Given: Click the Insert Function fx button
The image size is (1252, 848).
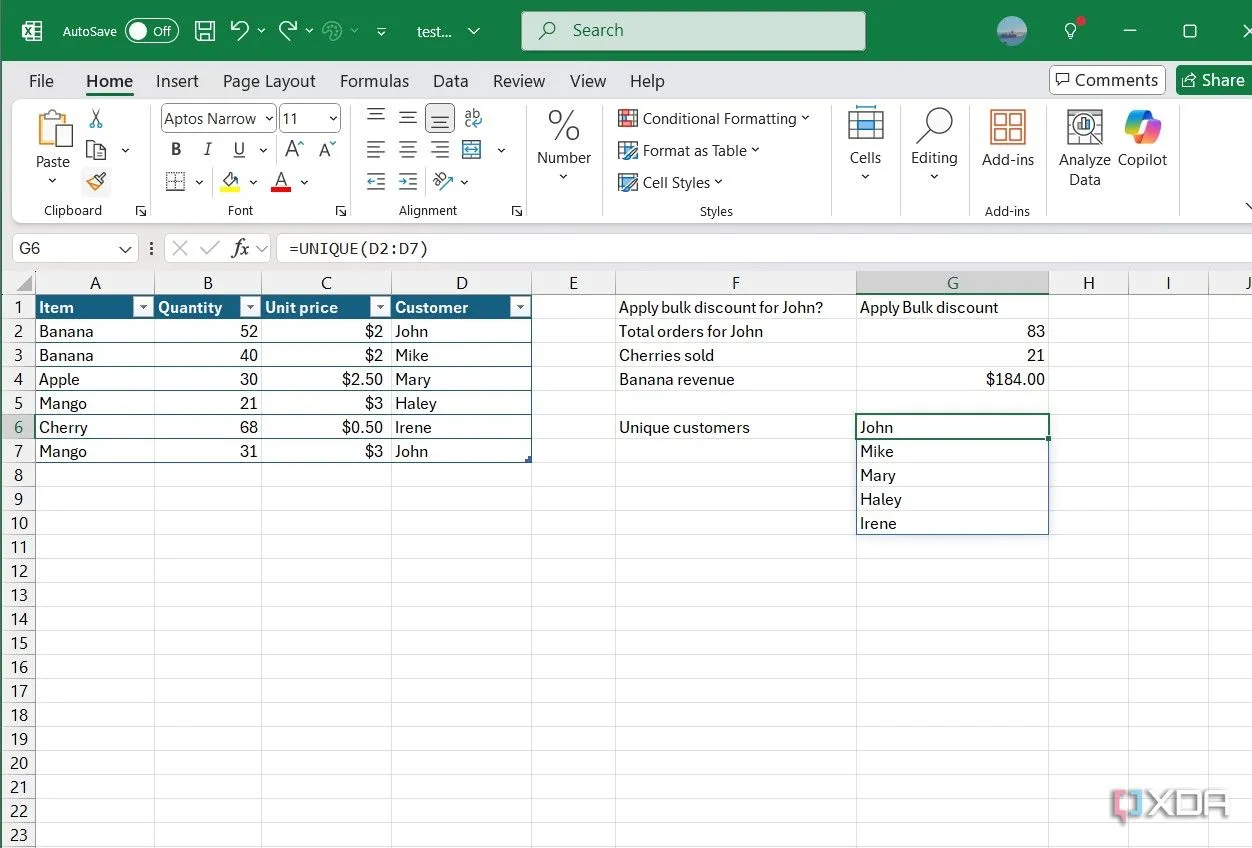Looking at the screenshot, I should [x=240, y=249].
